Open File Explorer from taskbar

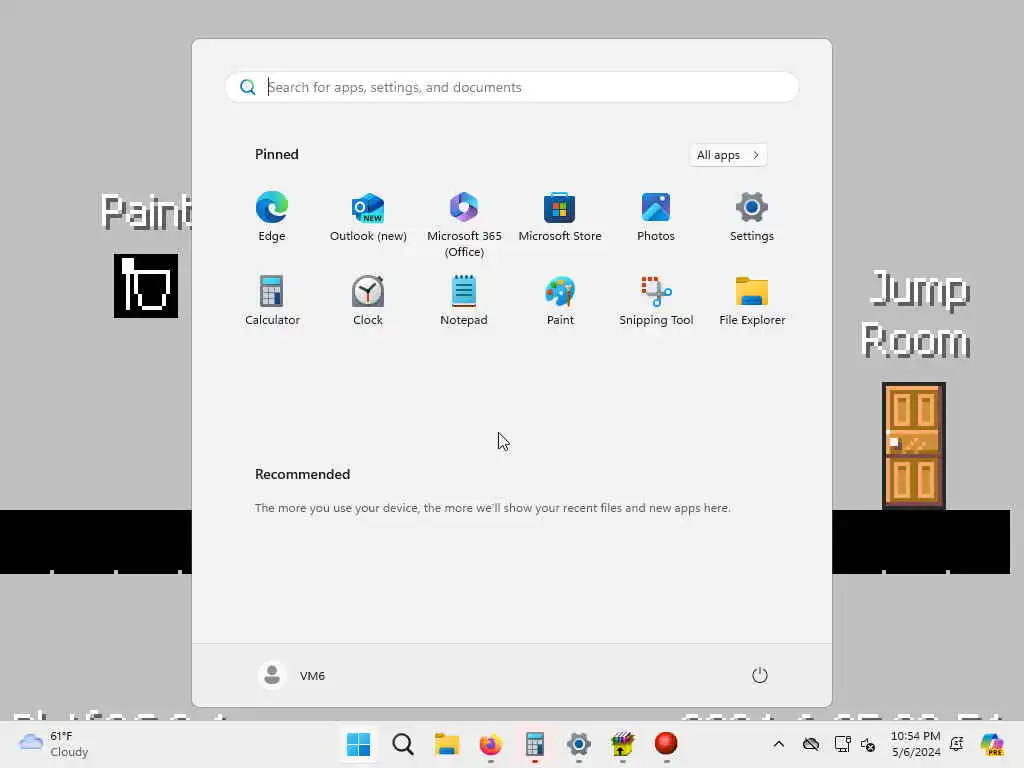click(x=447, y=744)
